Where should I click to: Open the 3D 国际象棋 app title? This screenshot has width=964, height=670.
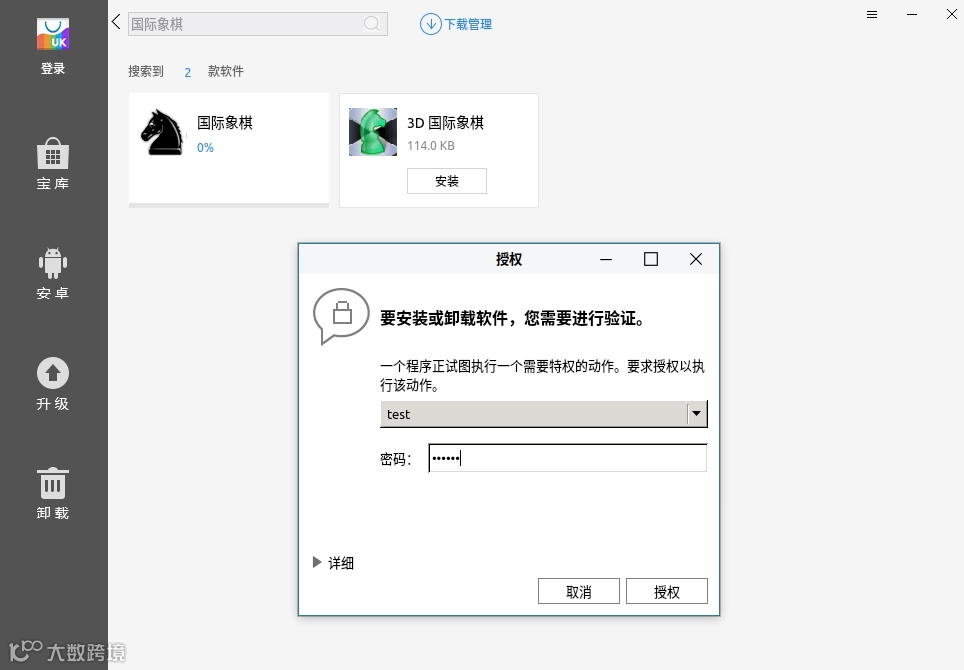446,123
